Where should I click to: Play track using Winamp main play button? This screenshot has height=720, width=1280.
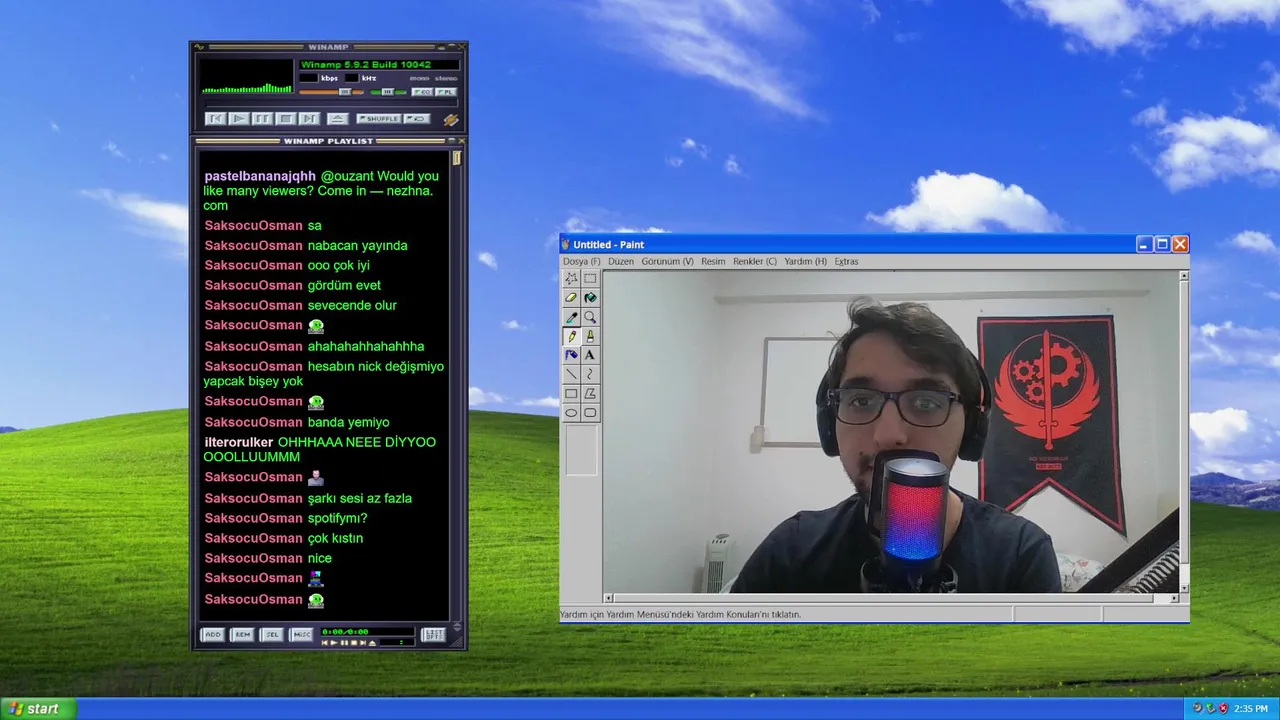click(x=238, y=119)
